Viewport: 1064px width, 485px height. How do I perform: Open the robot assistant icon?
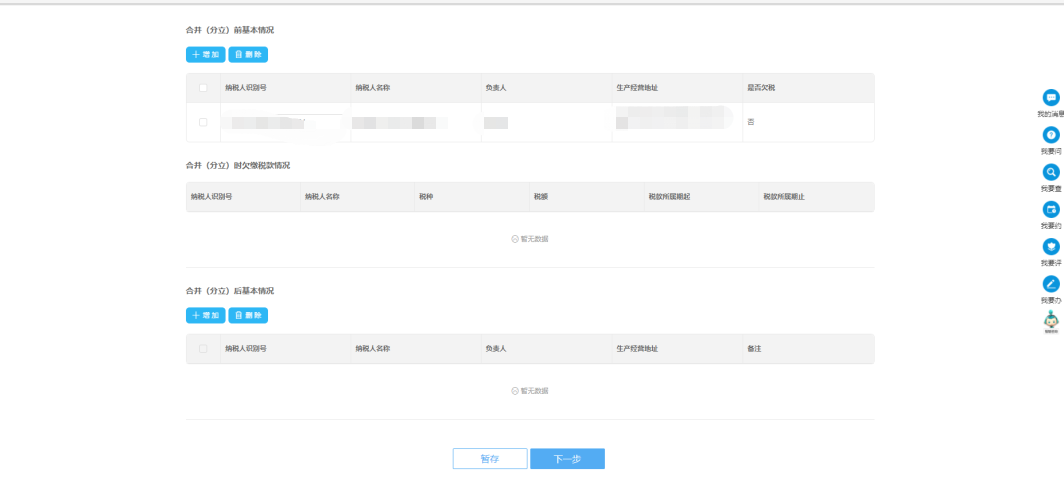coord(1050,319)
